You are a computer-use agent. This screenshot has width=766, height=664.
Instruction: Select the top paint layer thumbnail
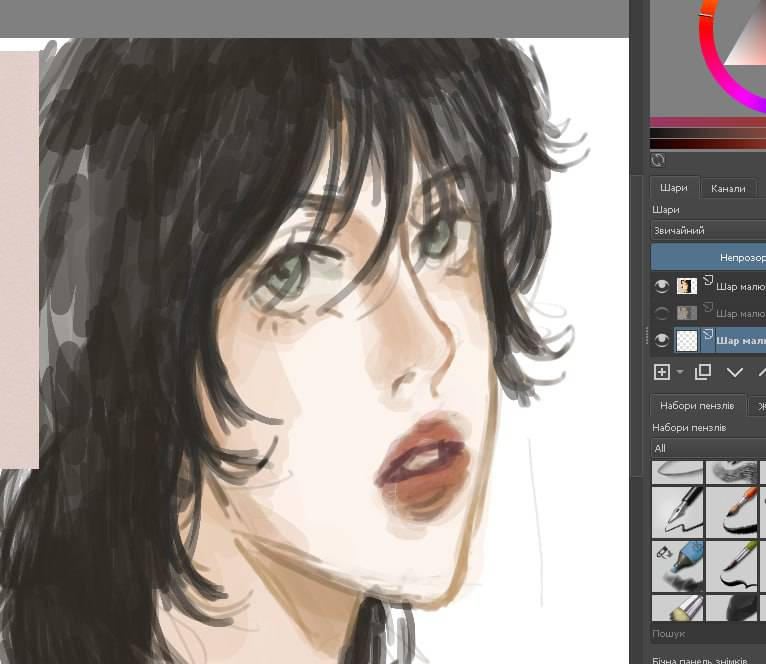686,286
